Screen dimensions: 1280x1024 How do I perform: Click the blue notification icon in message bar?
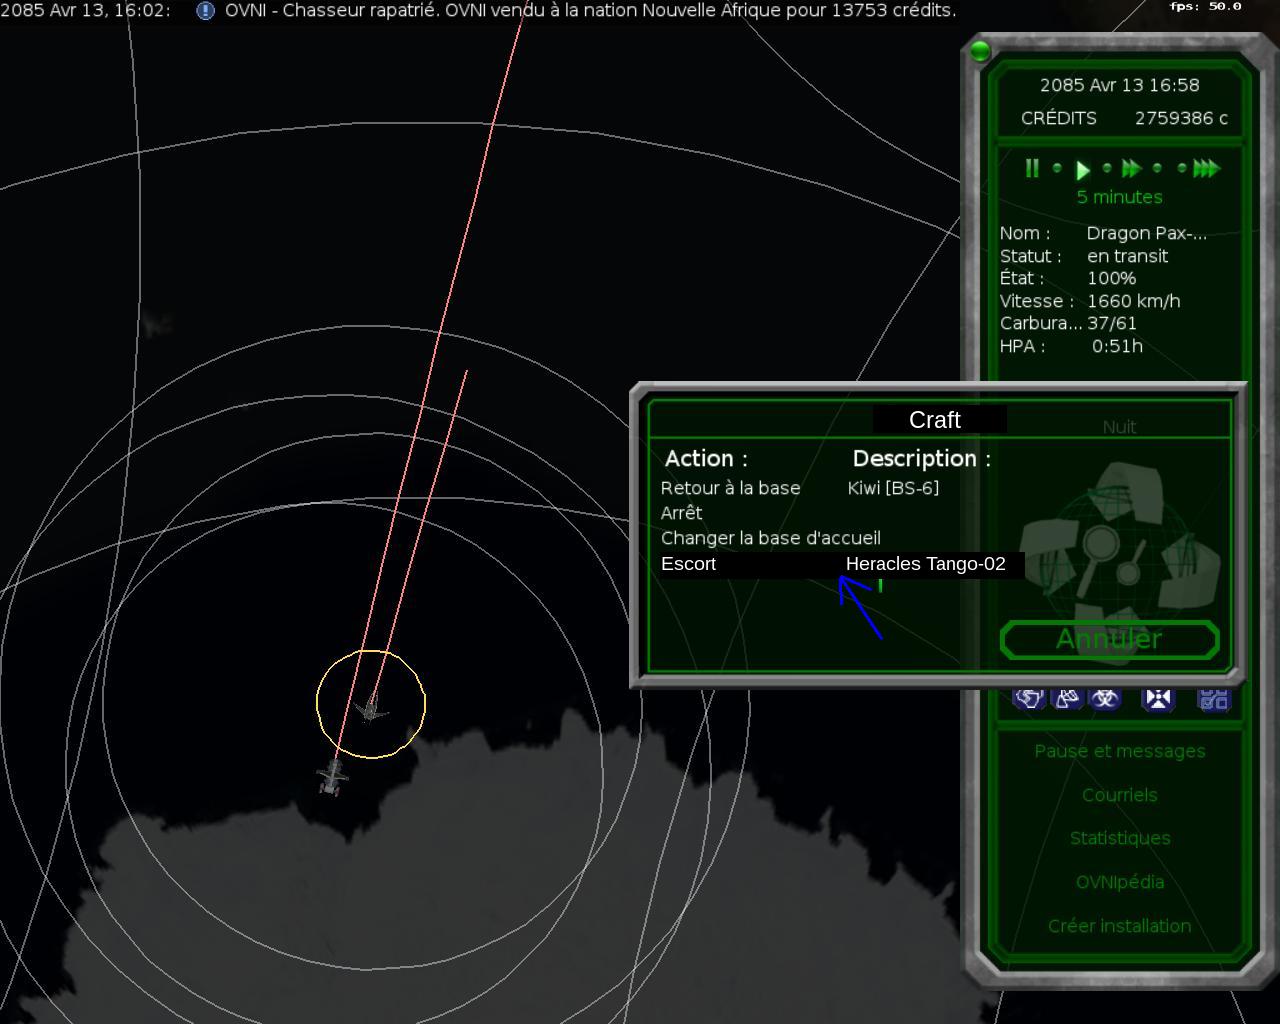pyautogui.click(x=205, y=10)
